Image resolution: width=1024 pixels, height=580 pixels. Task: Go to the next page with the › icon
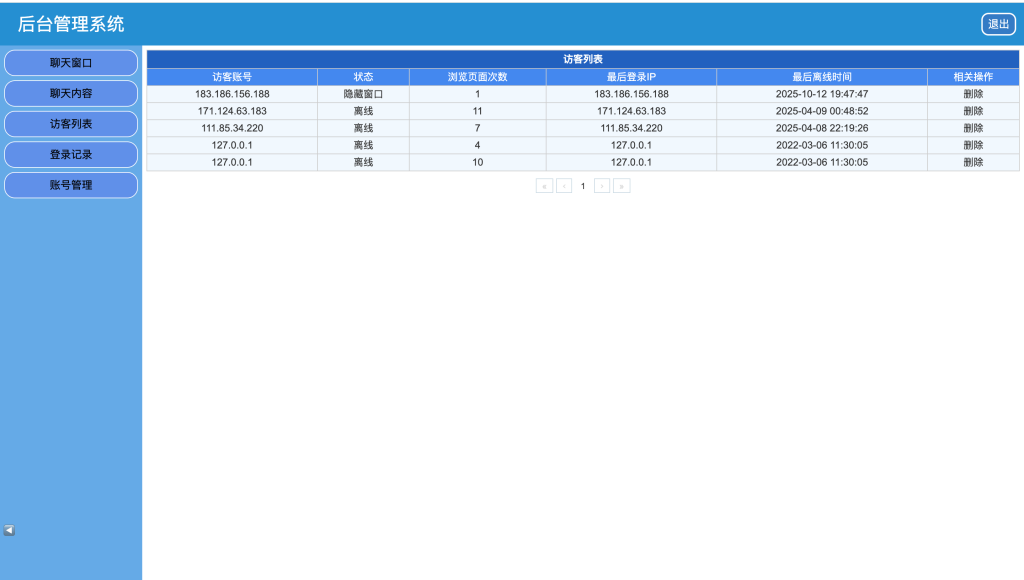point(602,186)
